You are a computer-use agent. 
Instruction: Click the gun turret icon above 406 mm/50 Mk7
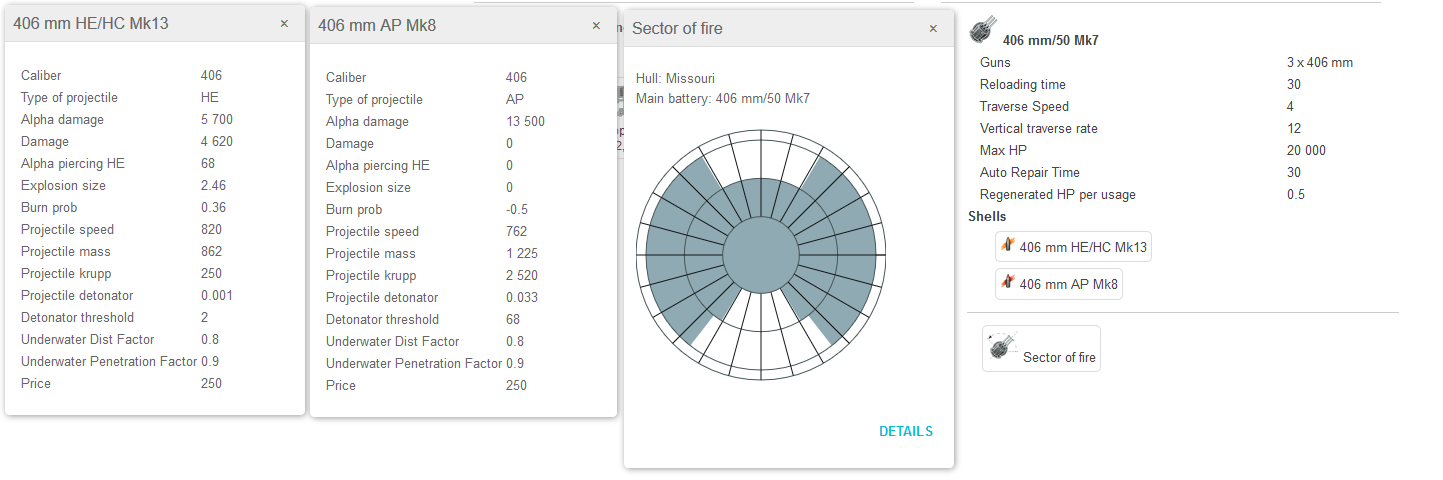coord(982,30)
